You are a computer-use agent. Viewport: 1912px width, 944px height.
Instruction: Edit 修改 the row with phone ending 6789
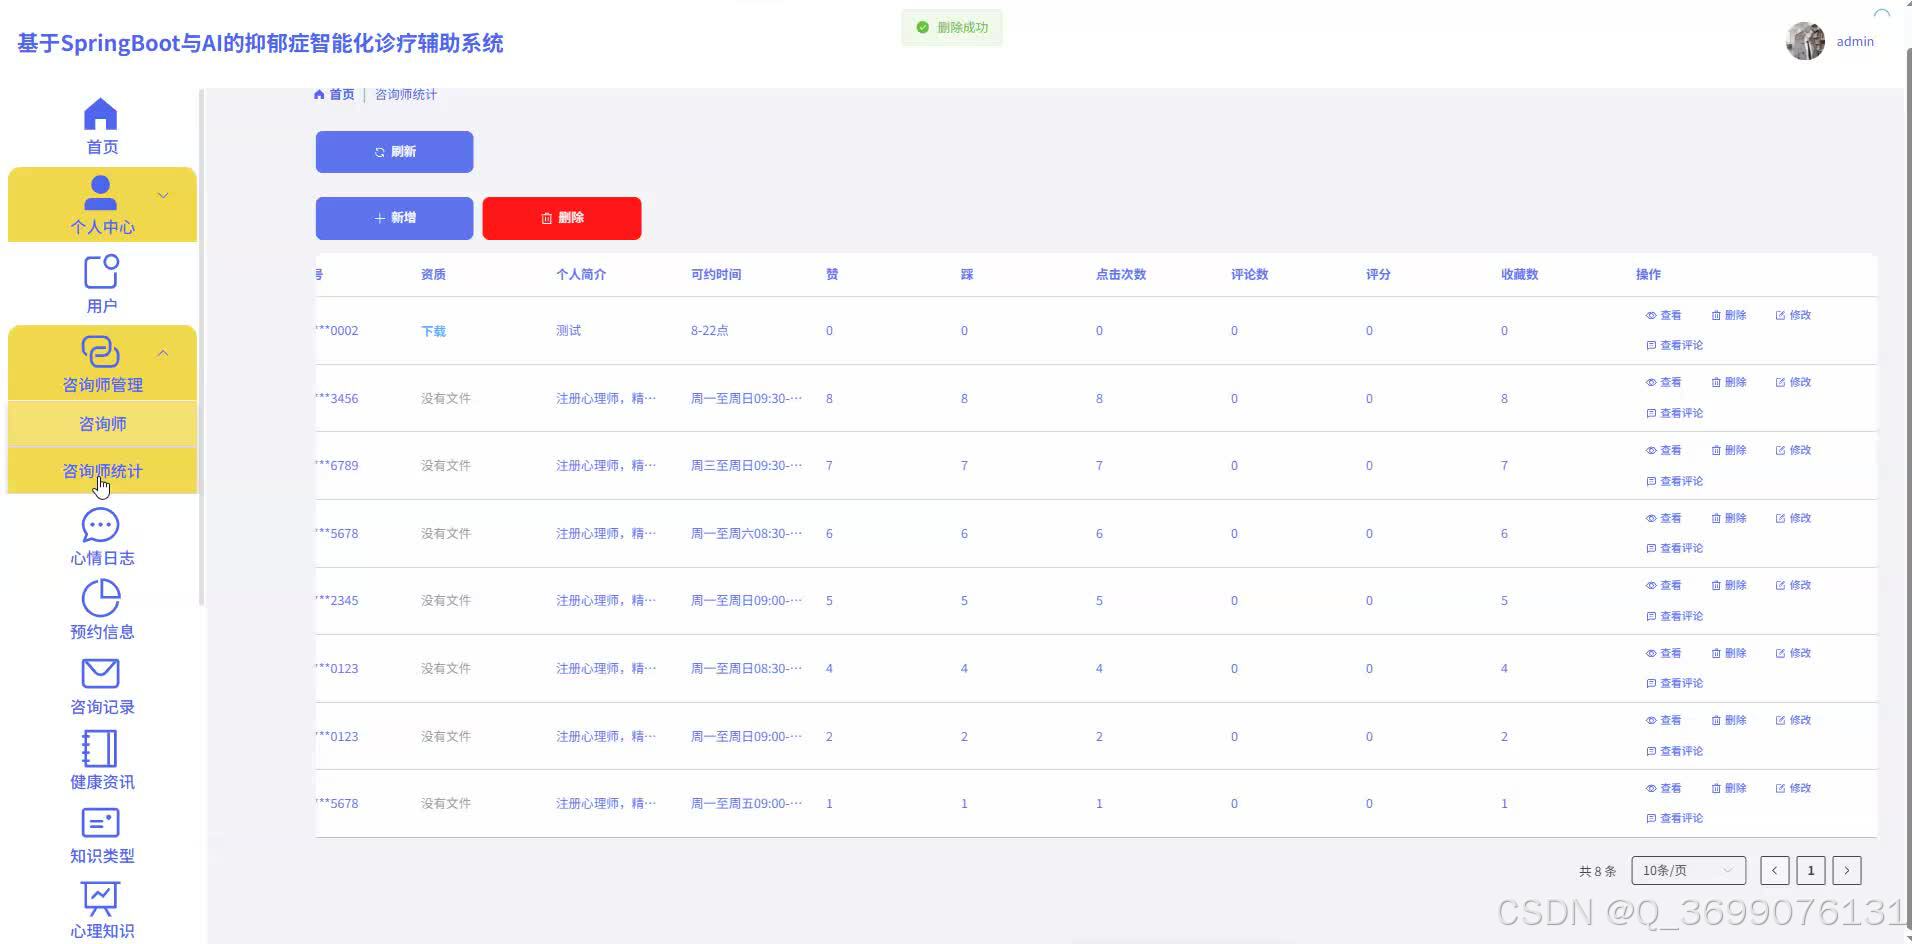[1793, 450]
